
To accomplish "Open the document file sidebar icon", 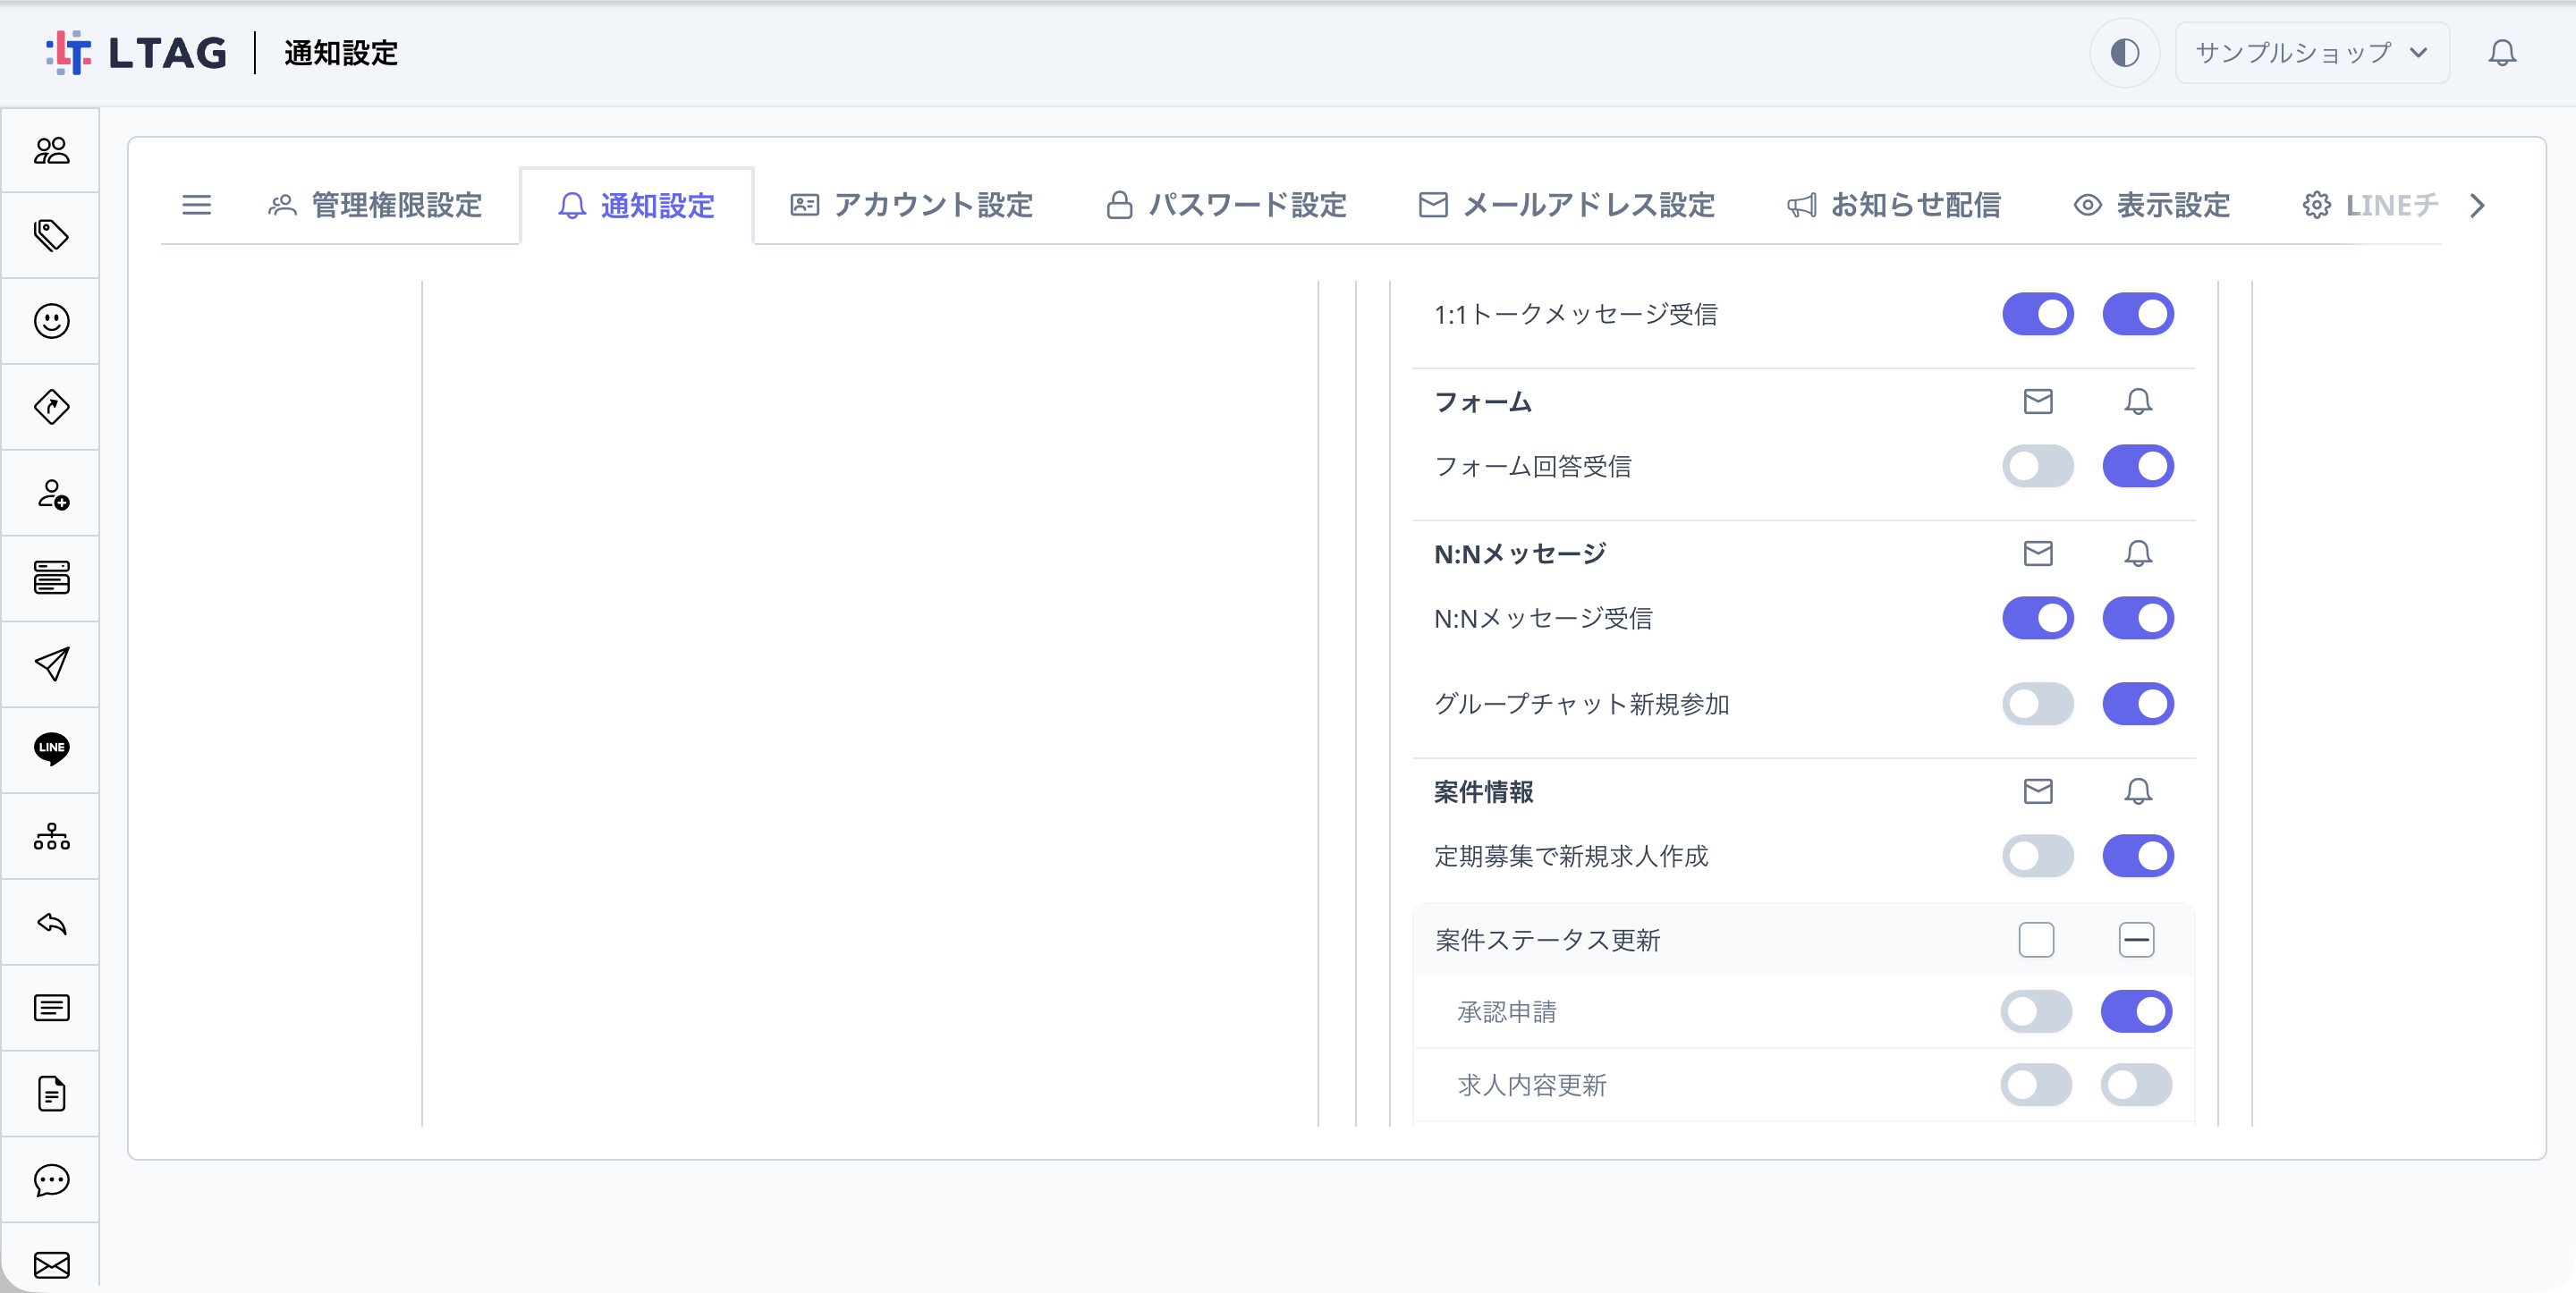I will tap(51, 1093).
